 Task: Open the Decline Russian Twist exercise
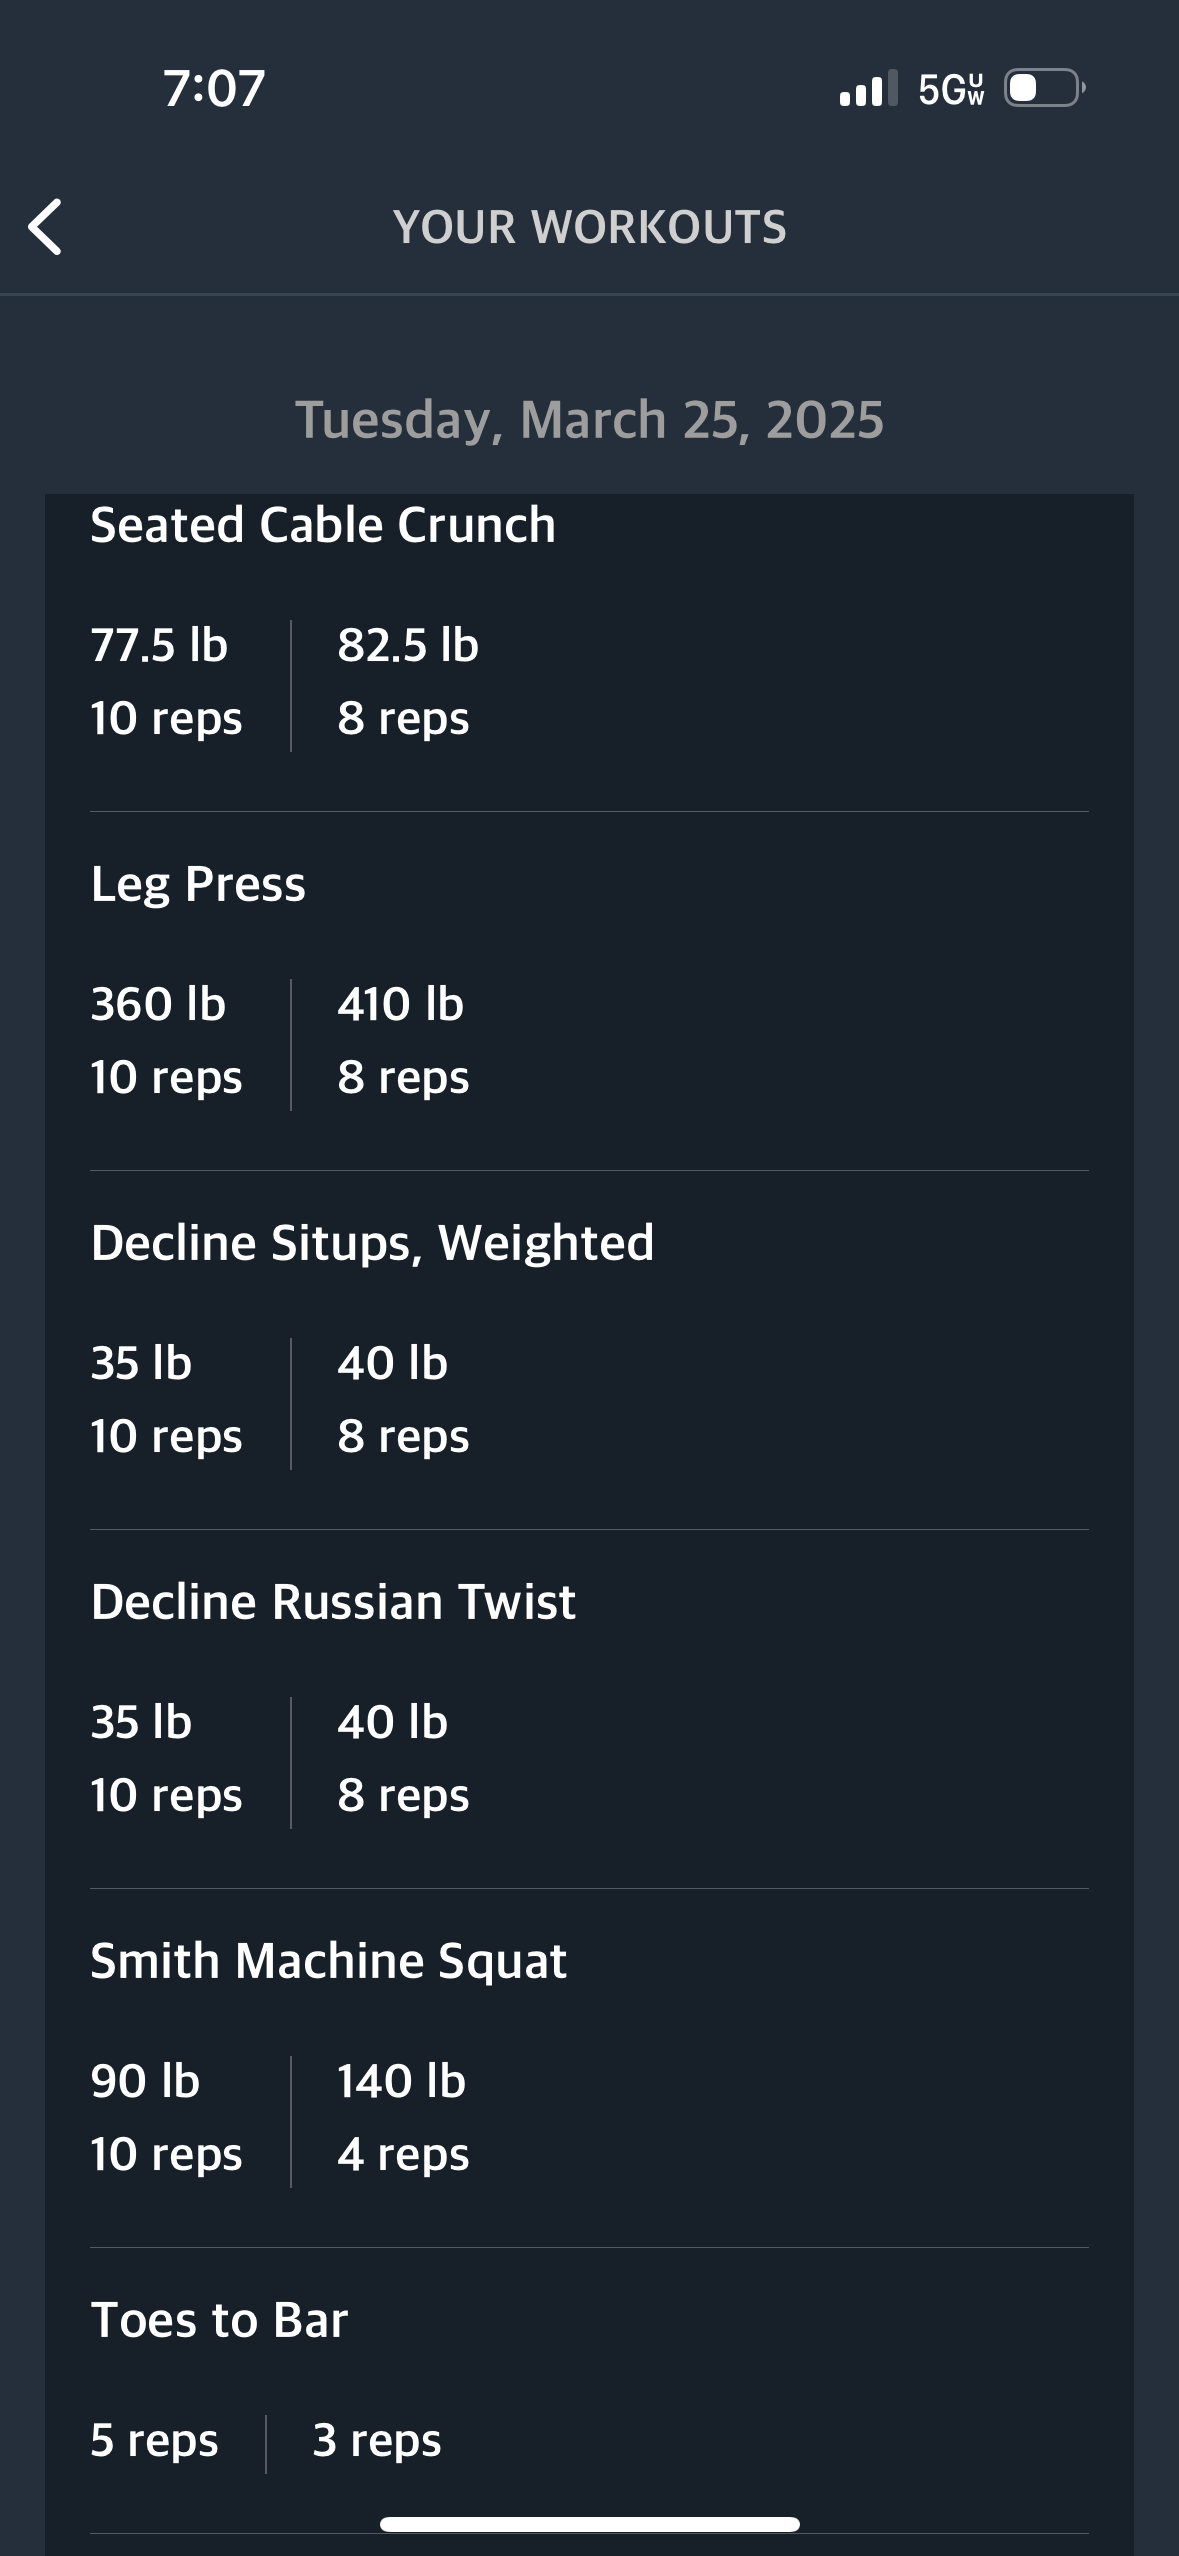[333, 1602]
